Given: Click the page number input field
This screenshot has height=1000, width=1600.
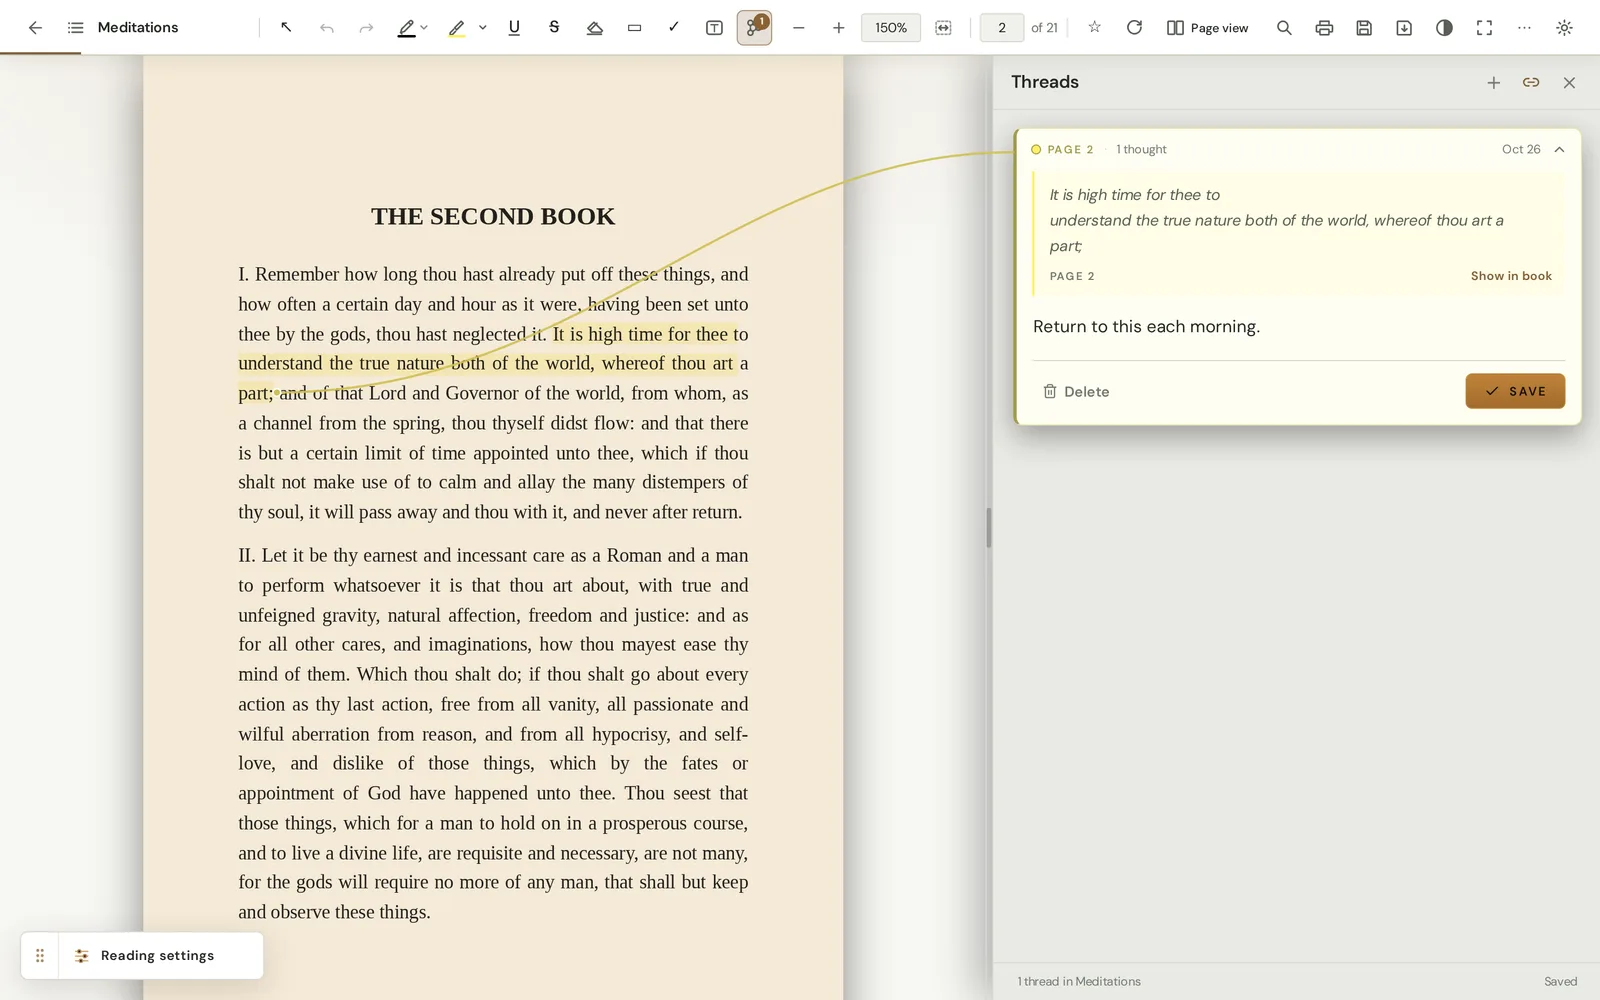Looking at the screenshot, I should click(x=1001, y=28).
